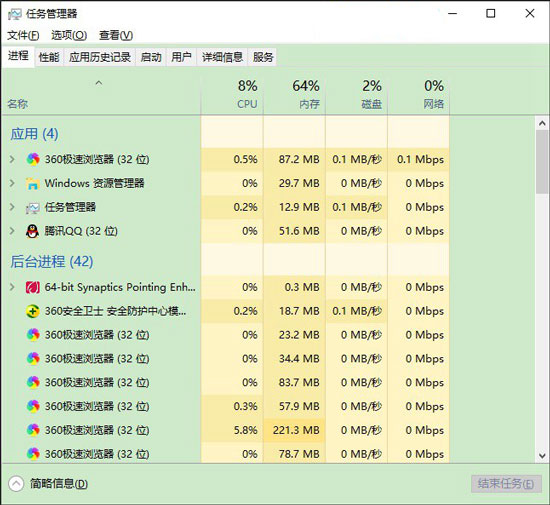The width and height of the screenshot is (550, 505).
Task: Select the 360极速浏览器 app icon under 应用
Action: point(33,159)
